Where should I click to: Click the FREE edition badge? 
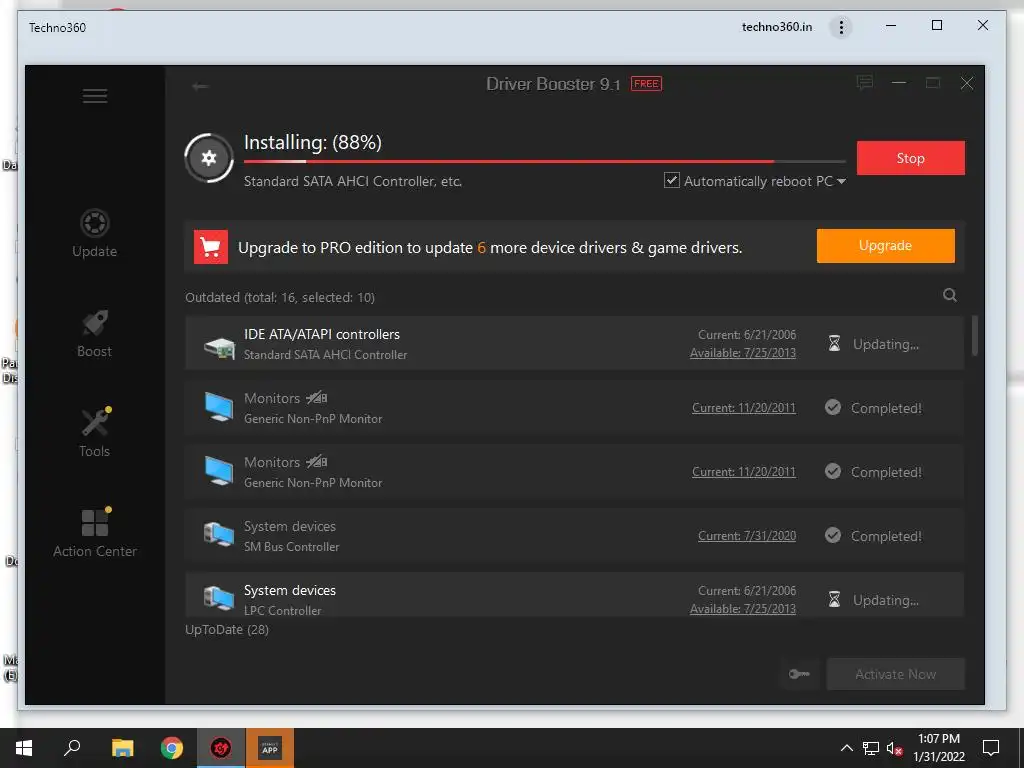[x=646, y=84]
